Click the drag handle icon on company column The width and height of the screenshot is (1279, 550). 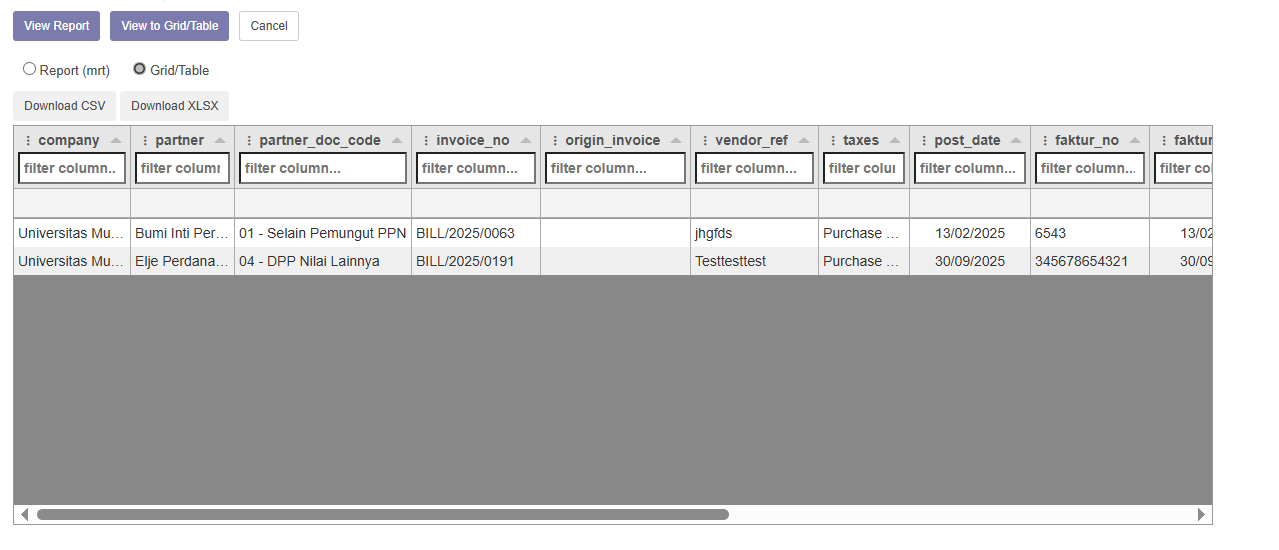[28, 141]
